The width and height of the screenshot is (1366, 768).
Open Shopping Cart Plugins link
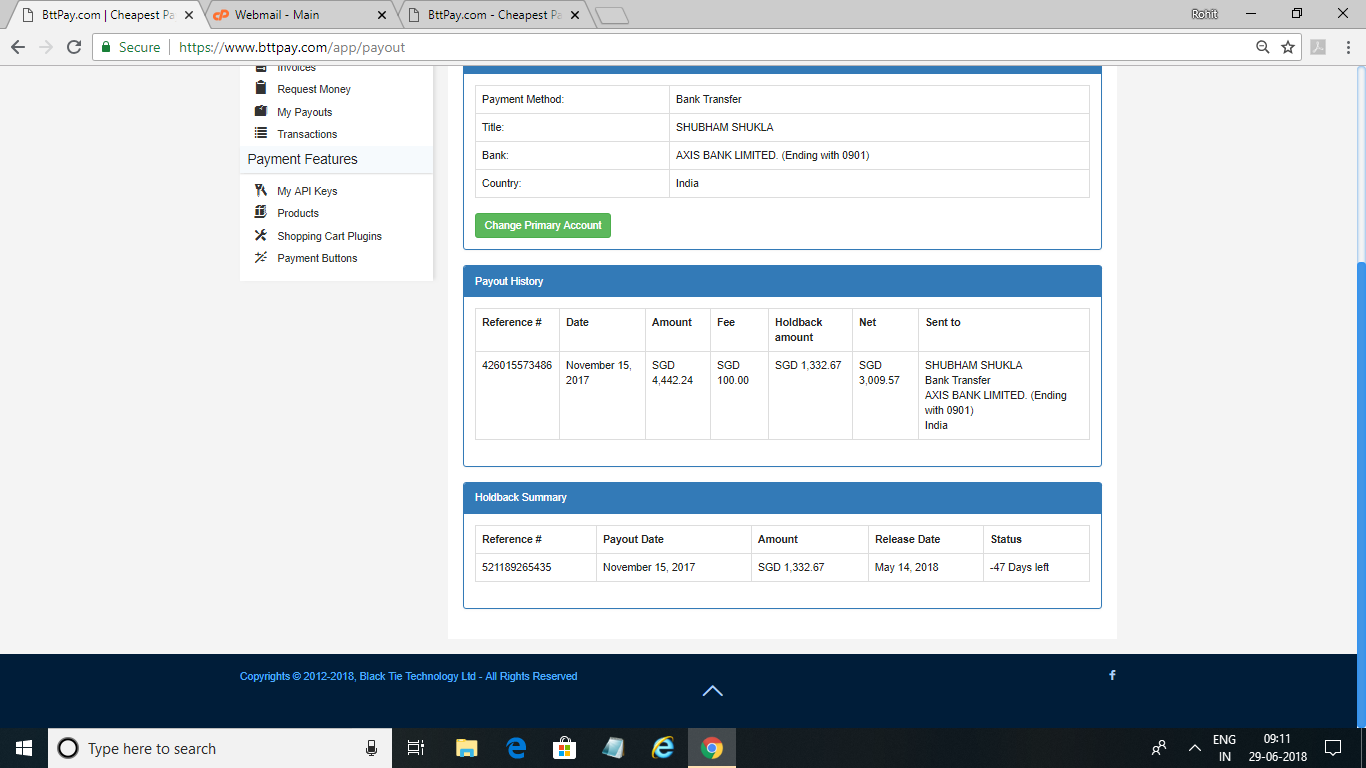329,236
